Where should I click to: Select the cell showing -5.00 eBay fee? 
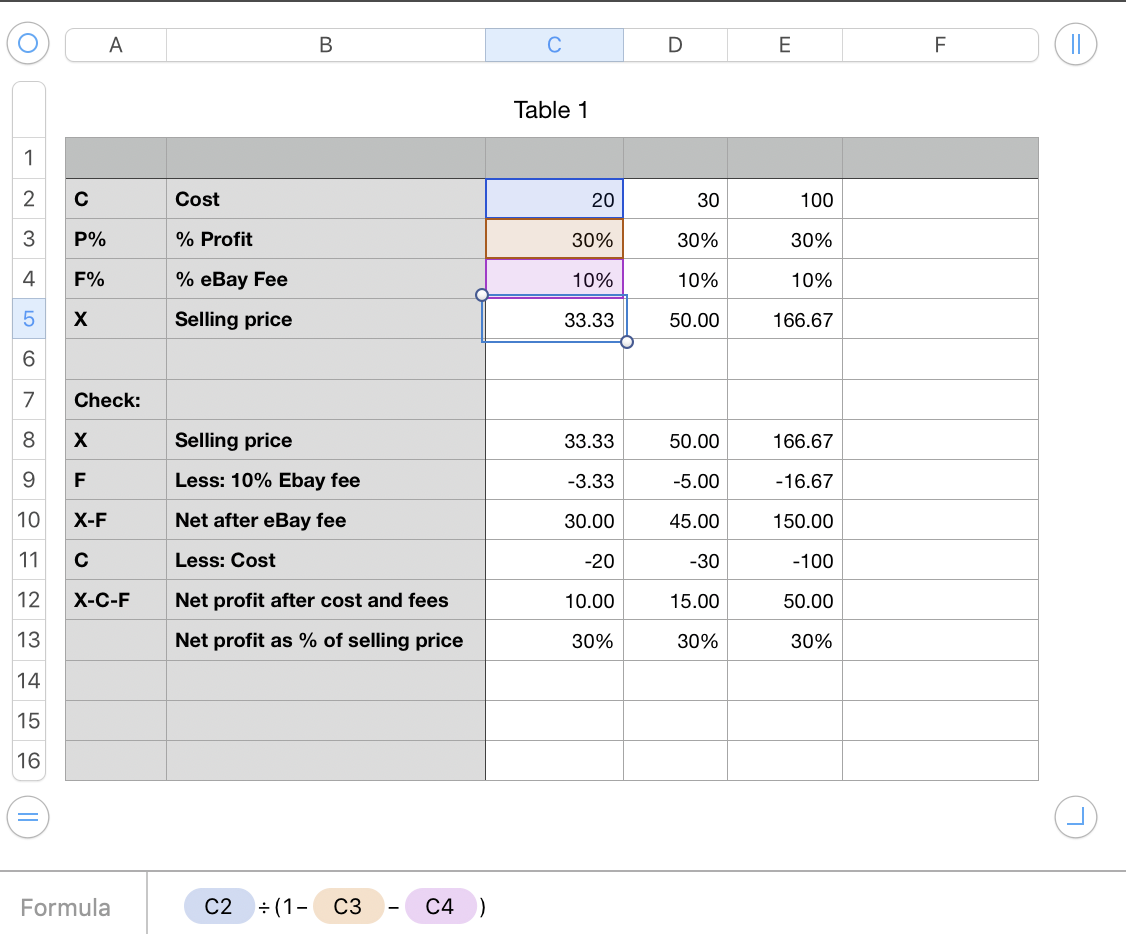[x=674, y=480]
